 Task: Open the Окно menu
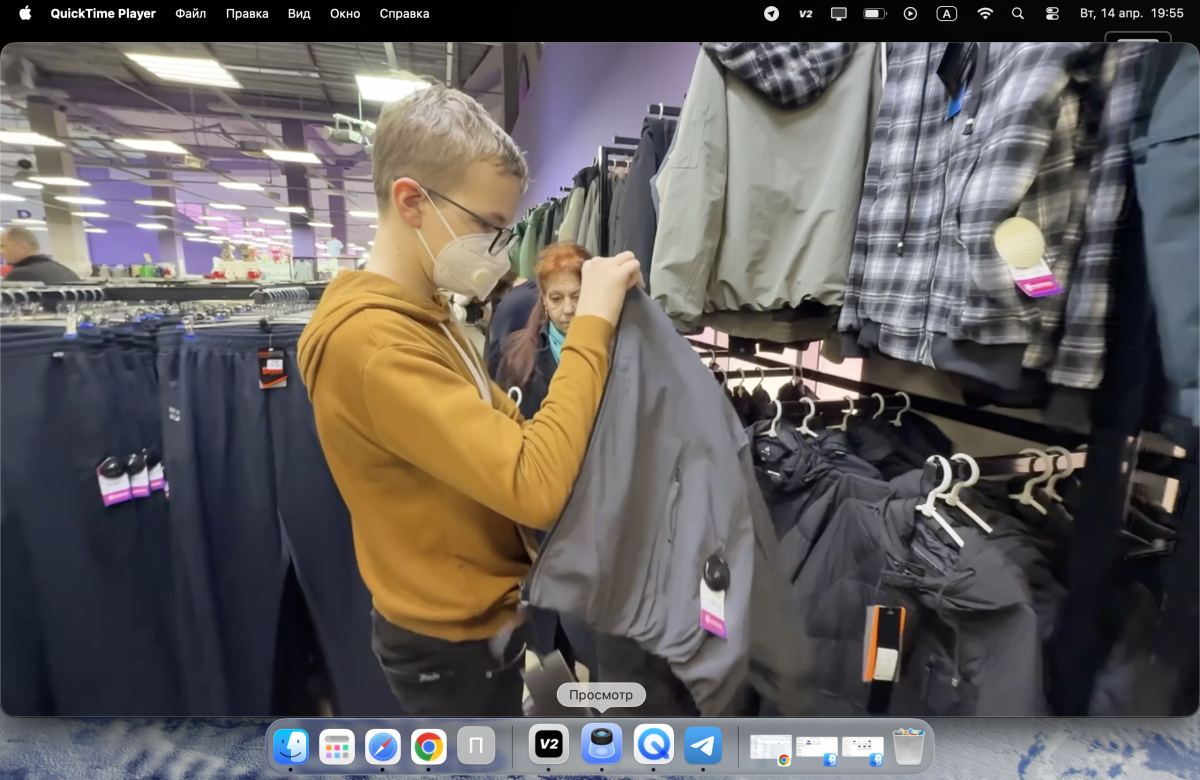(345, 14)
